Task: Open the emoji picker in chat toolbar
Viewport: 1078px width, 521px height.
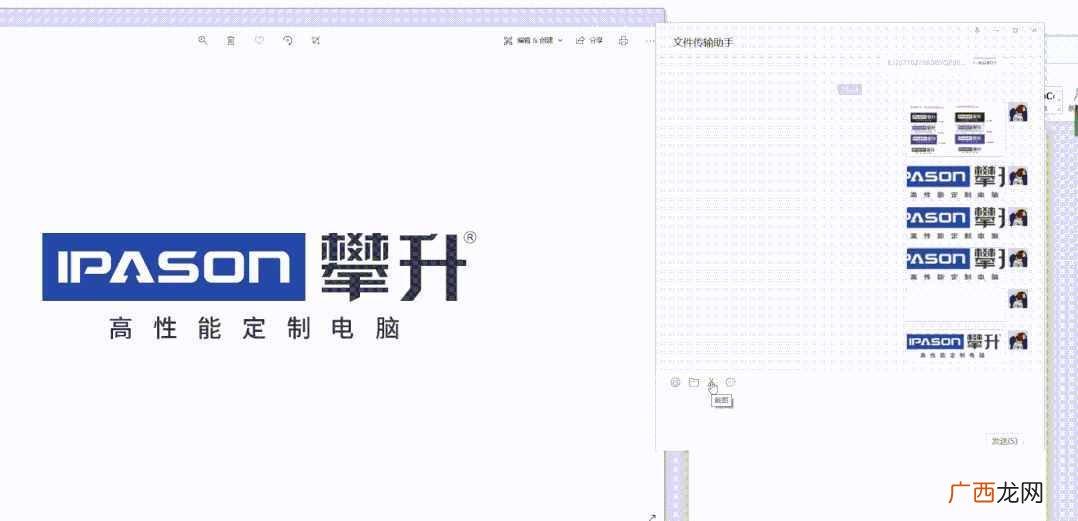Action: pos(675,382)
